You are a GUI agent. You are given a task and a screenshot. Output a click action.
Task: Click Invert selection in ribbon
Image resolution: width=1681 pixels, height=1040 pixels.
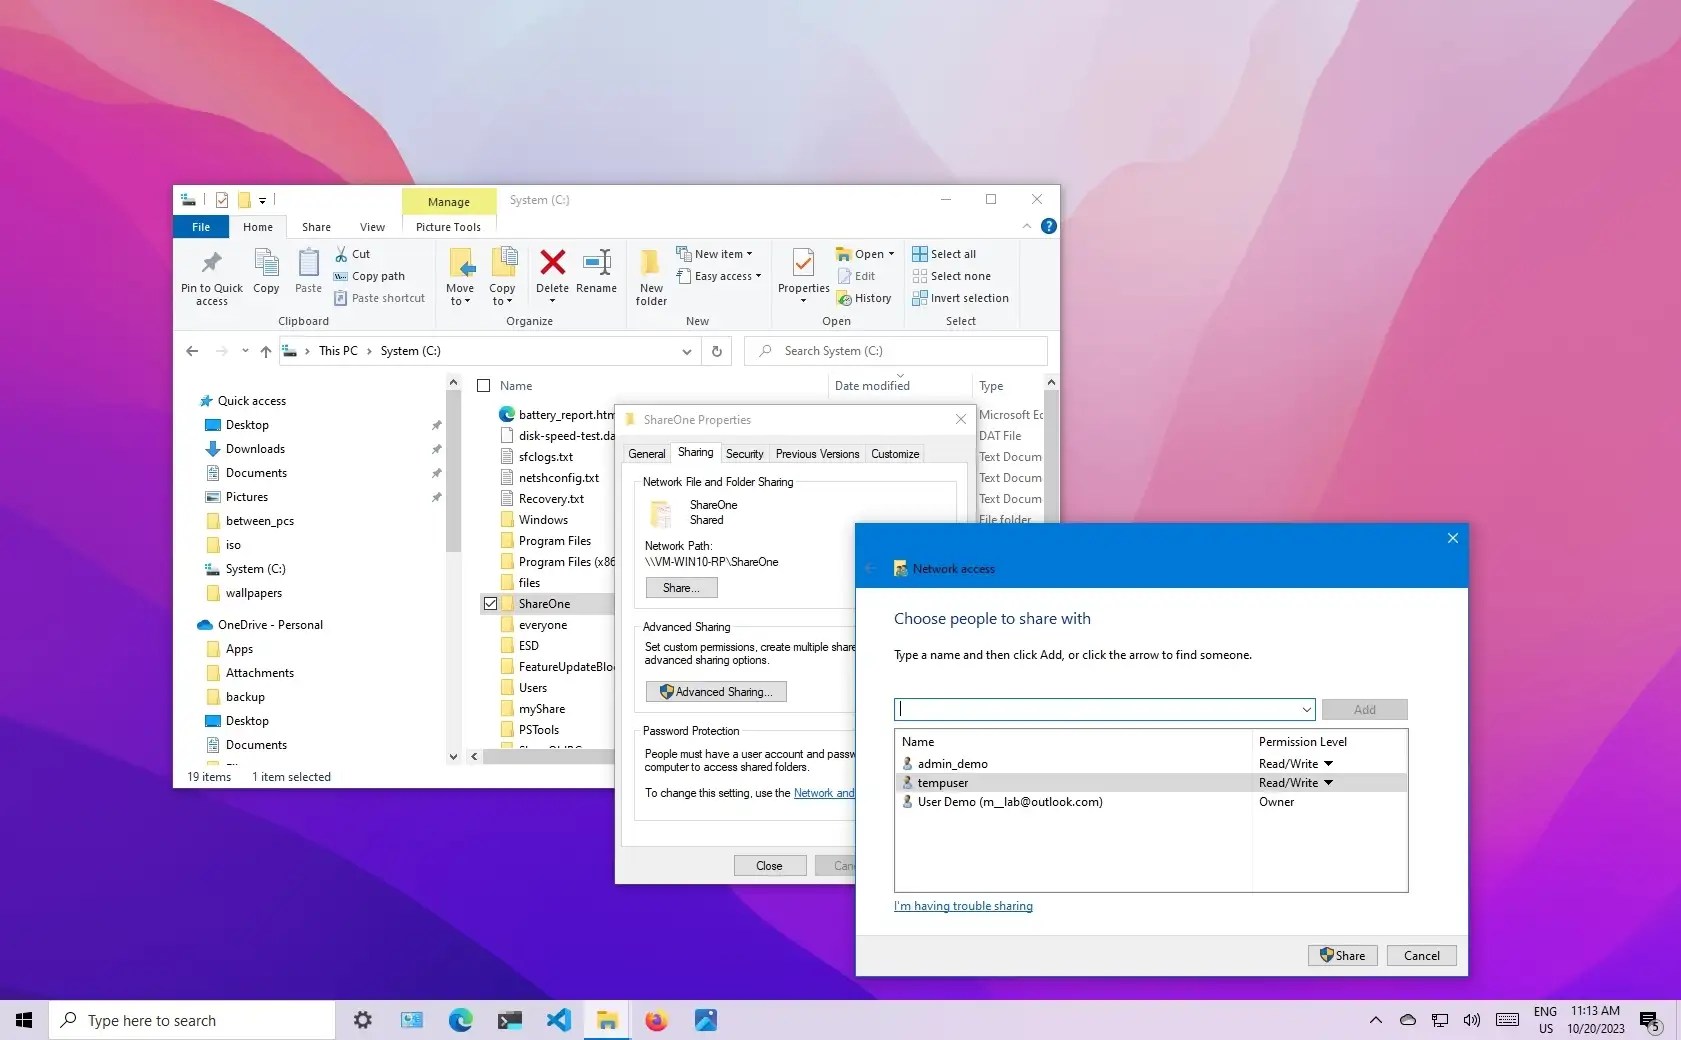point(960,298)
